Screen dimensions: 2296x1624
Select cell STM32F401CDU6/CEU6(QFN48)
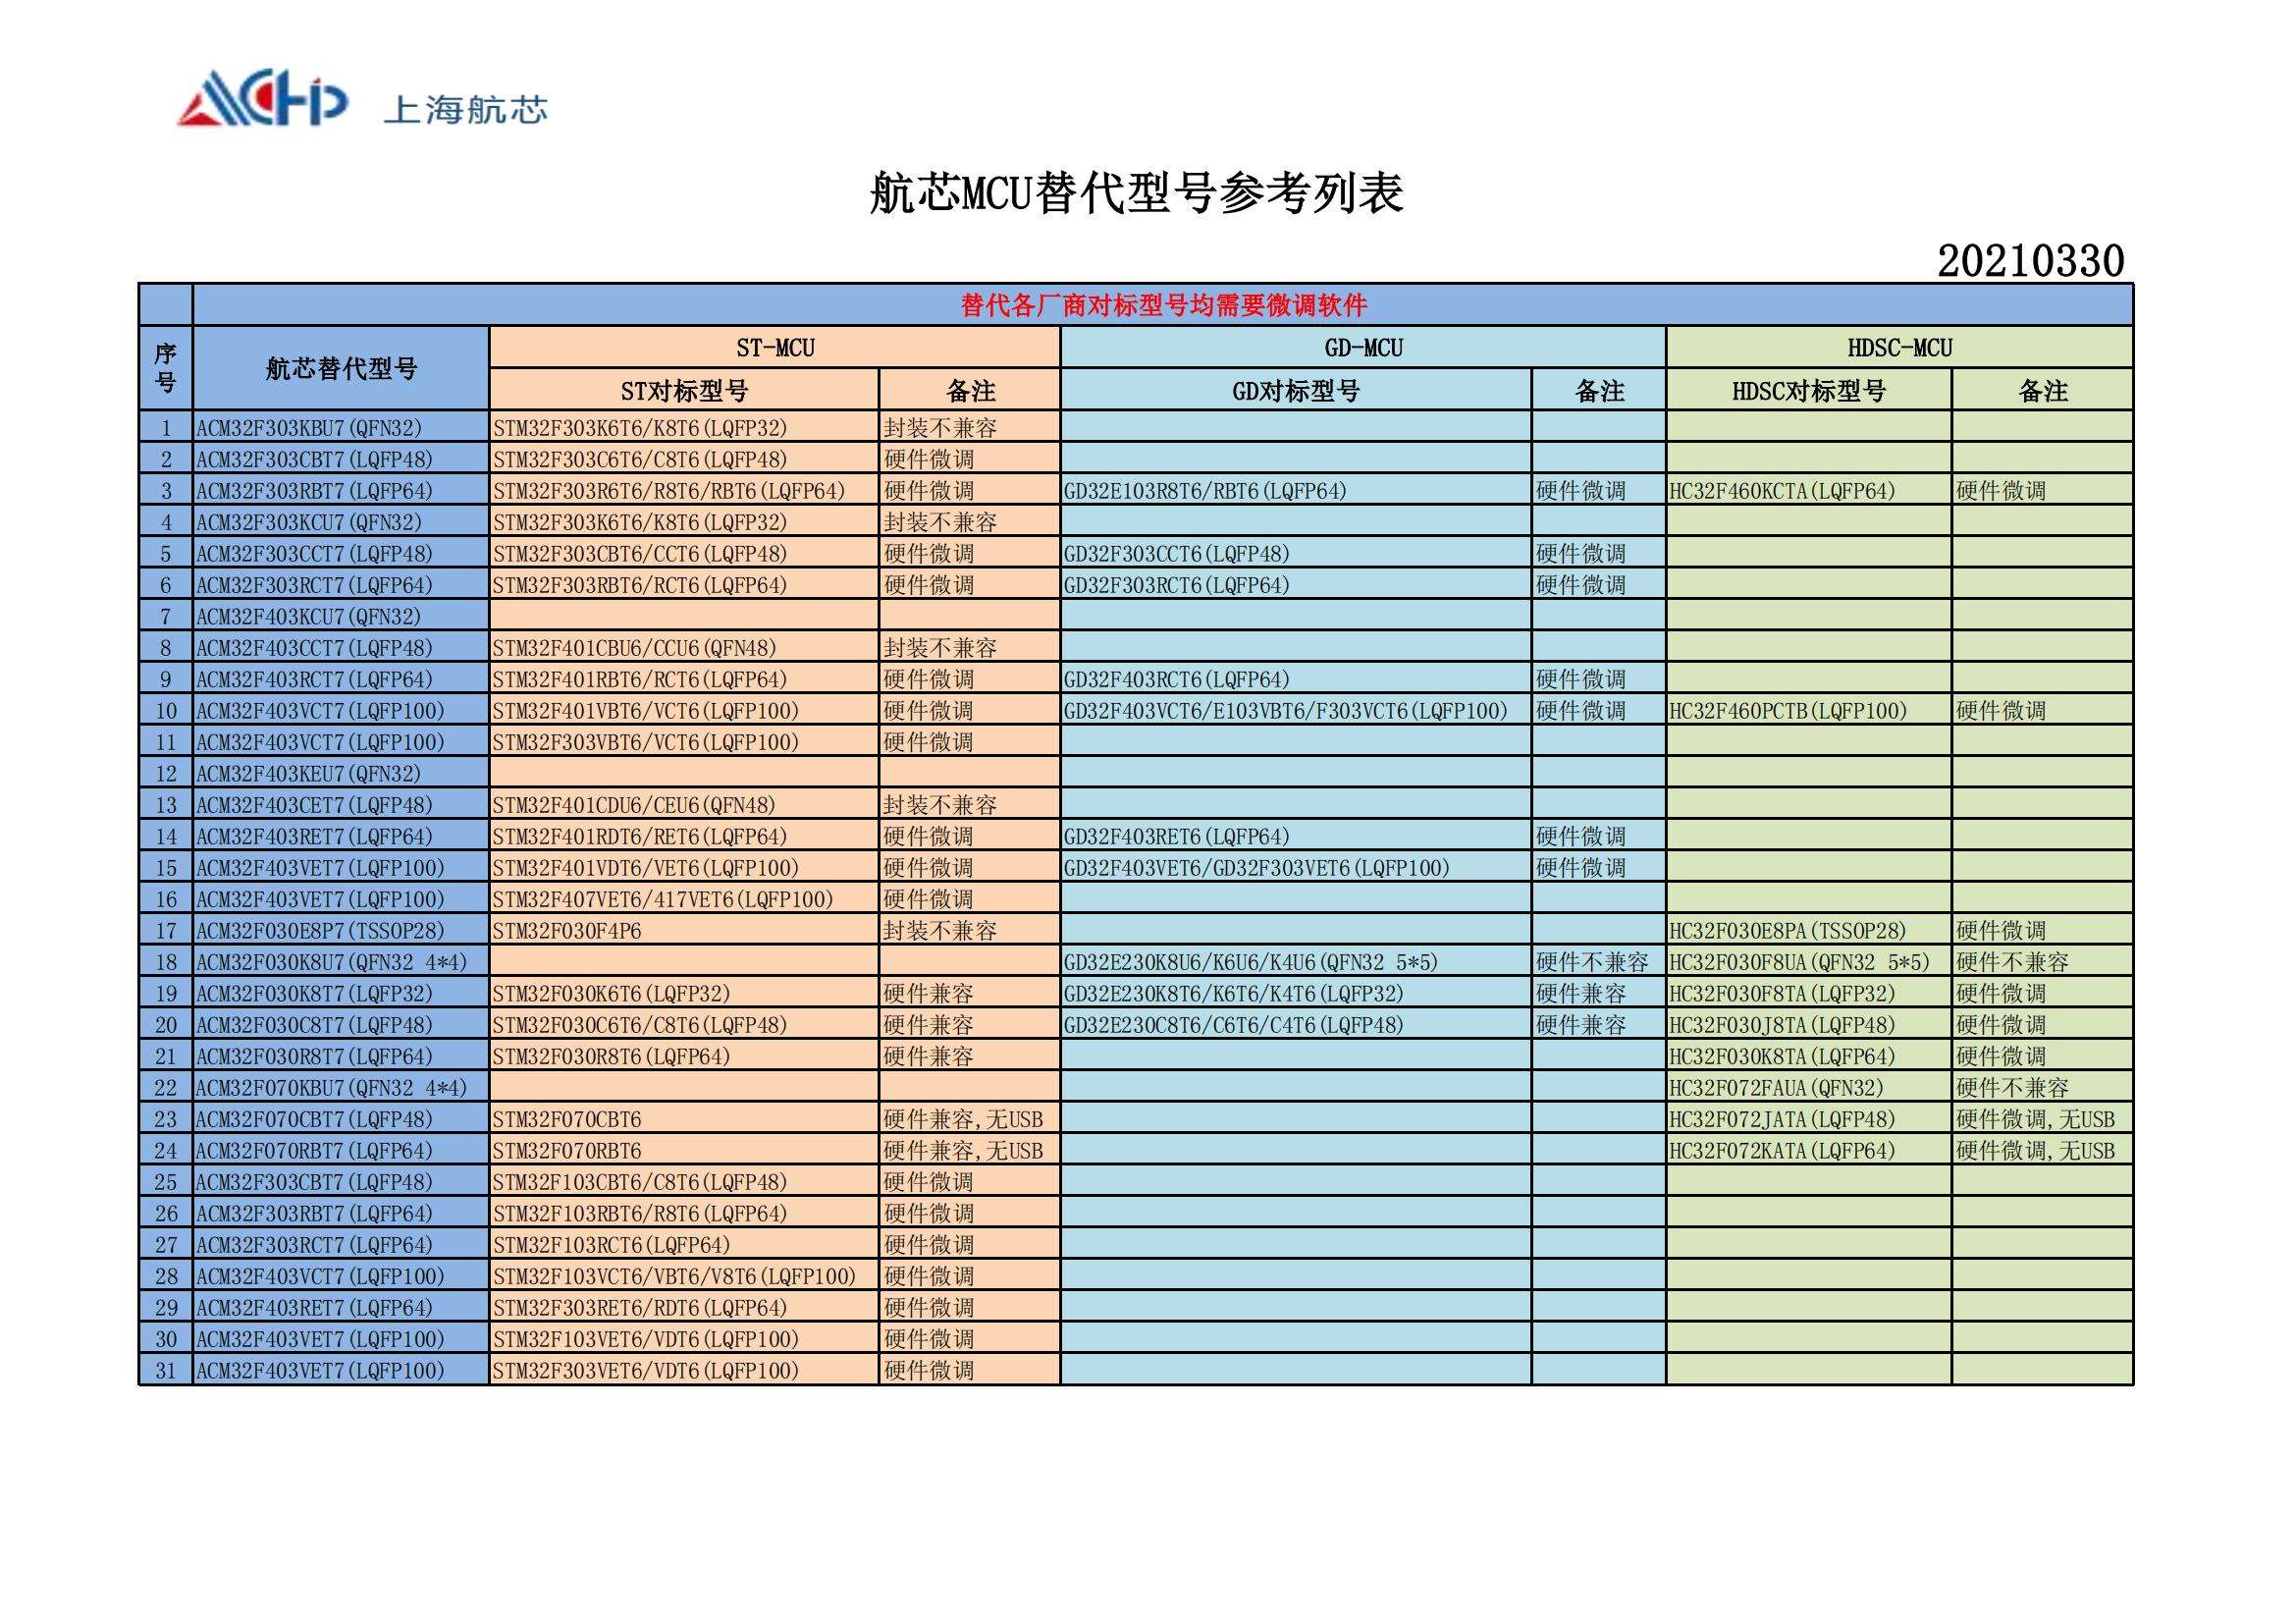[x=684, y=805]
